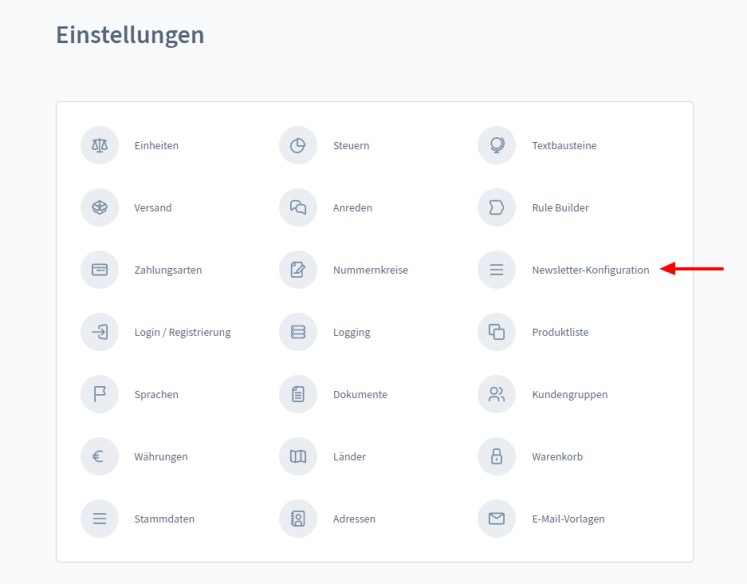Screen dimensions: 747x584
Task: Open the Kundengruppen text link
Action: point(569,395)
